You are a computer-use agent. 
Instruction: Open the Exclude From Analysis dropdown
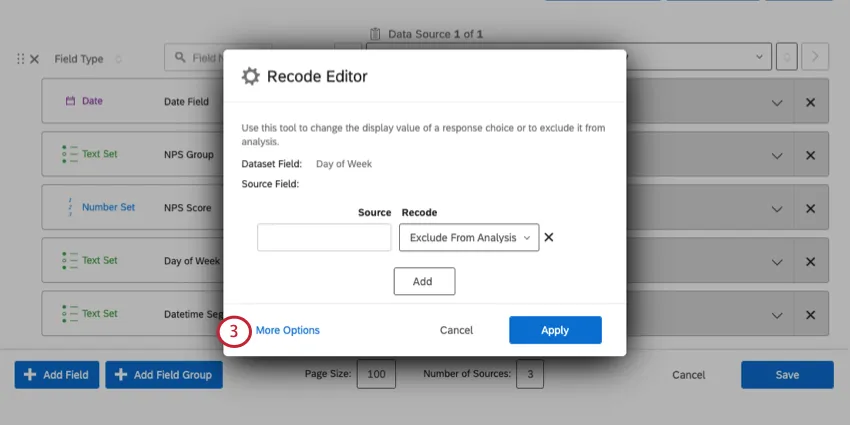click(x=469, y=237)
